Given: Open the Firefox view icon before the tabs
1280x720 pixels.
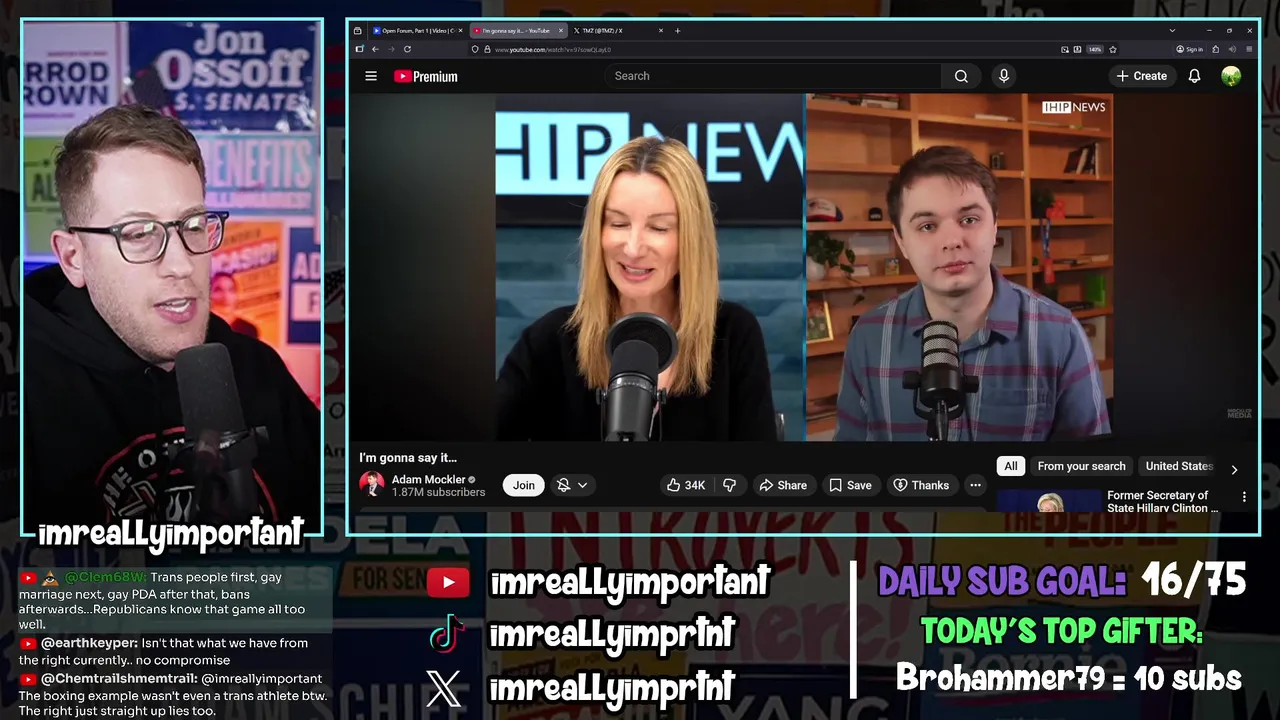Looking at the screenshot, I should point(357,31).
